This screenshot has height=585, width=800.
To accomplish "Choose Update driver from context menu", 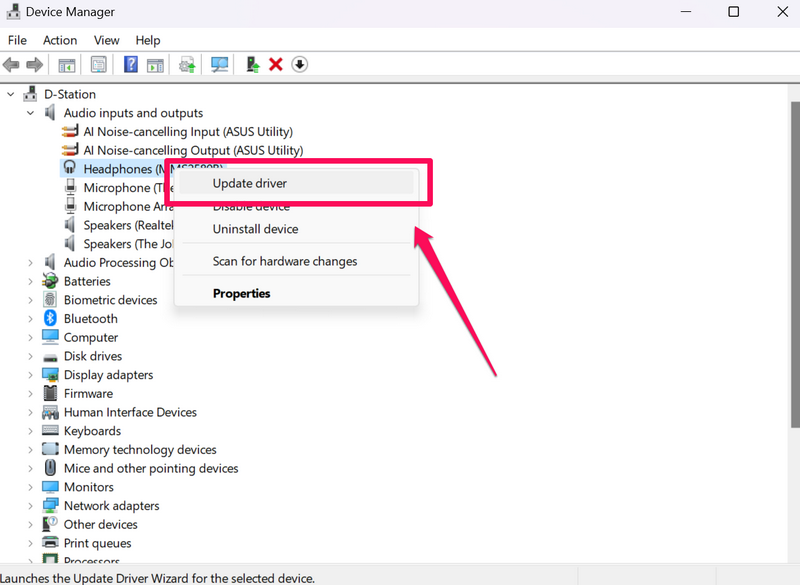I will coord(250,183).
